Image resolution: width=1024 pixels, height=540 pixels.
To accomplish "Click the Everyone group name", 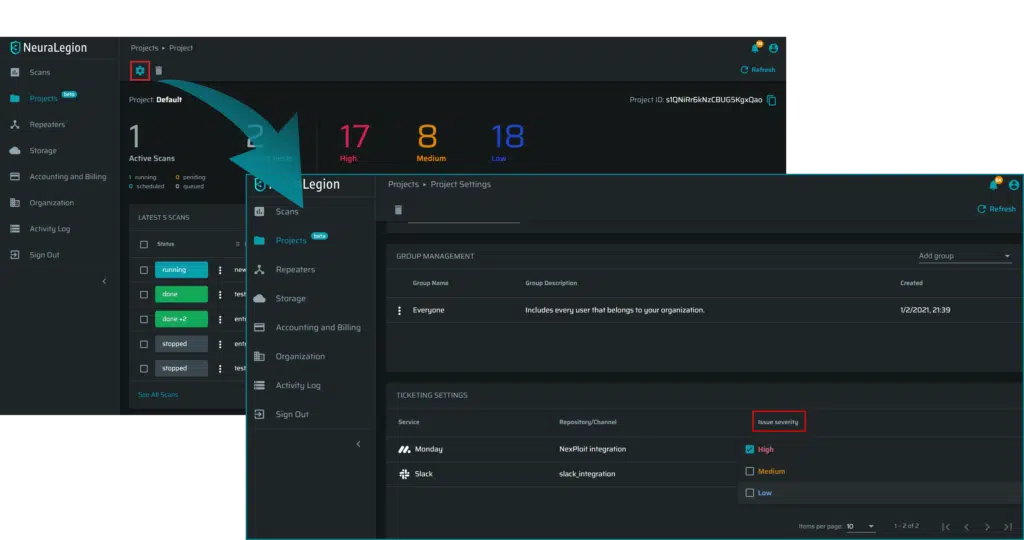I will click(x=428, y=310).
